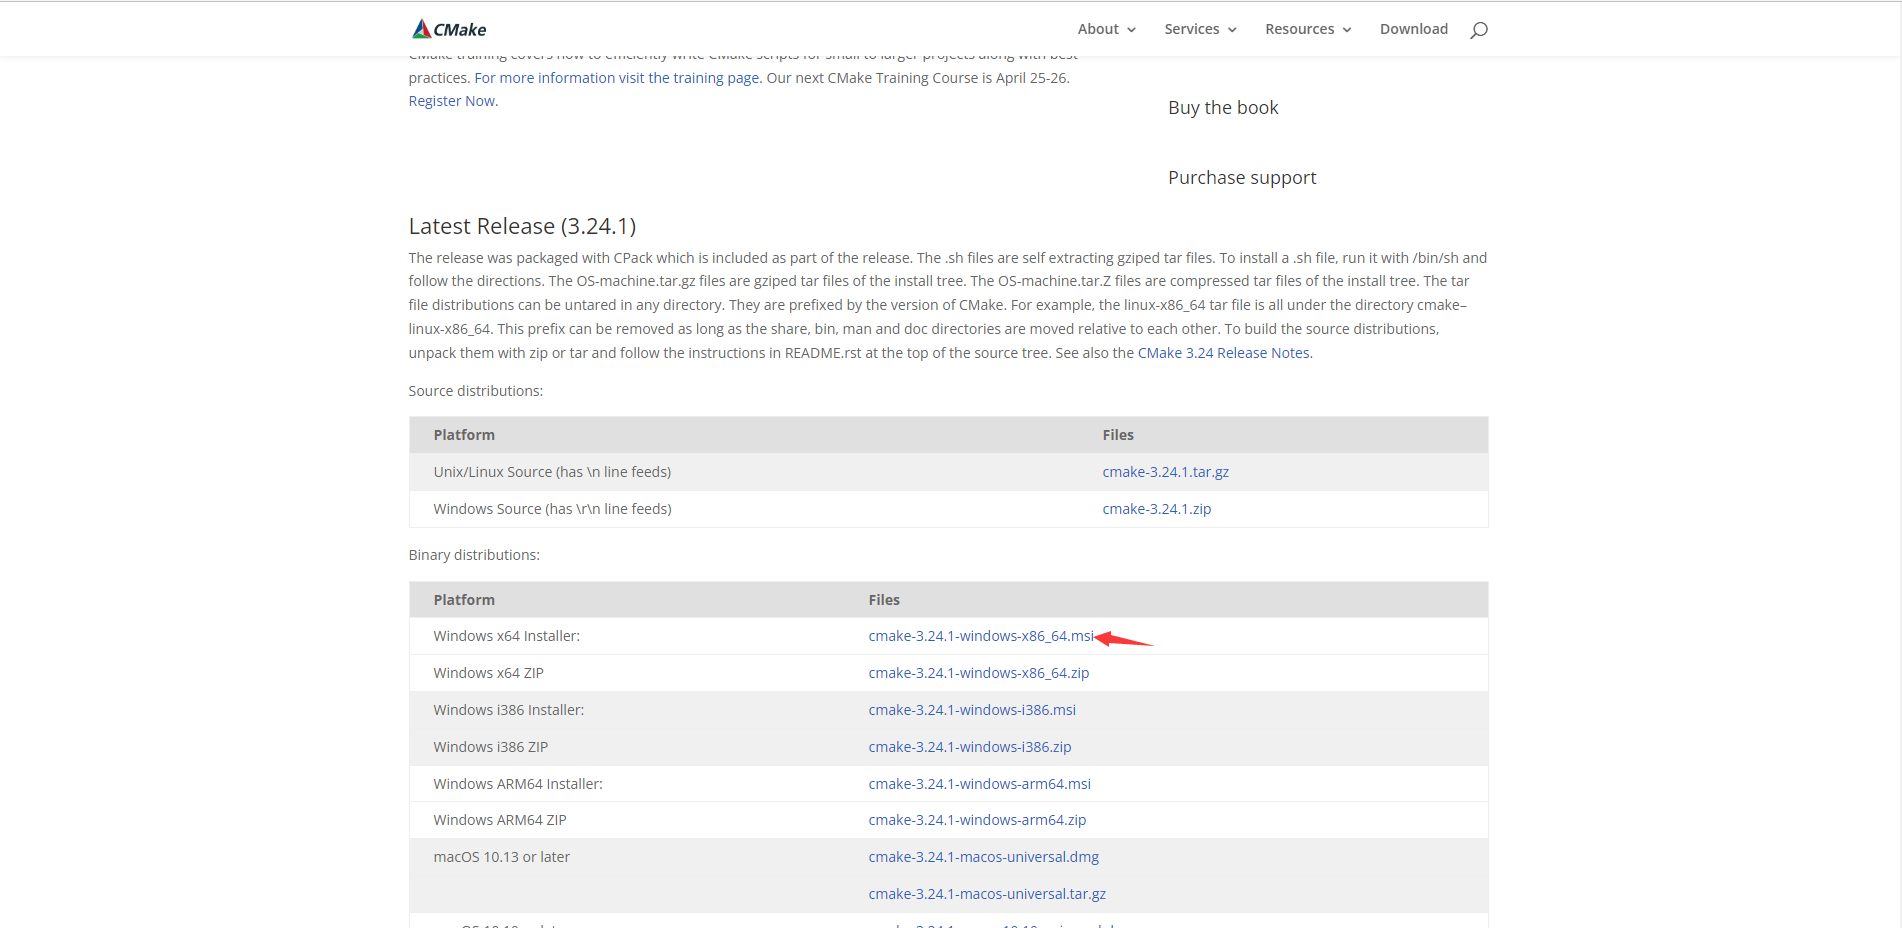
Task: Click 'Unix/Linux Source (has \n line feeds)' cell
Action: 552,472
